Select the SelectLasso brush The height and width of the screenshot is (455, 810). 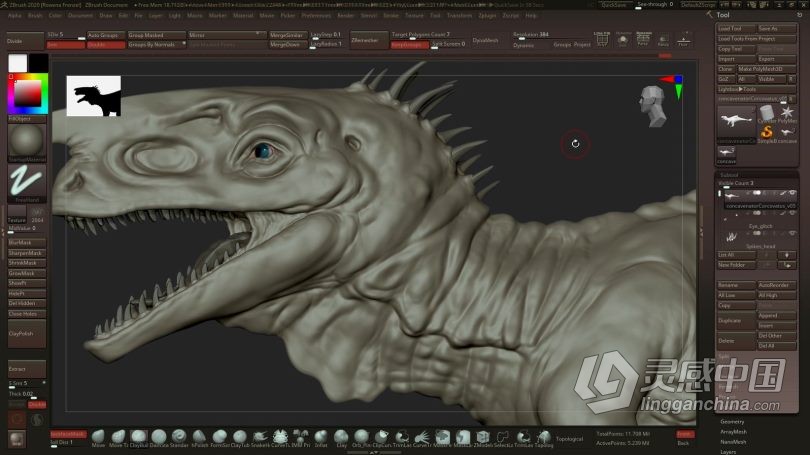[x=503, y=437]
